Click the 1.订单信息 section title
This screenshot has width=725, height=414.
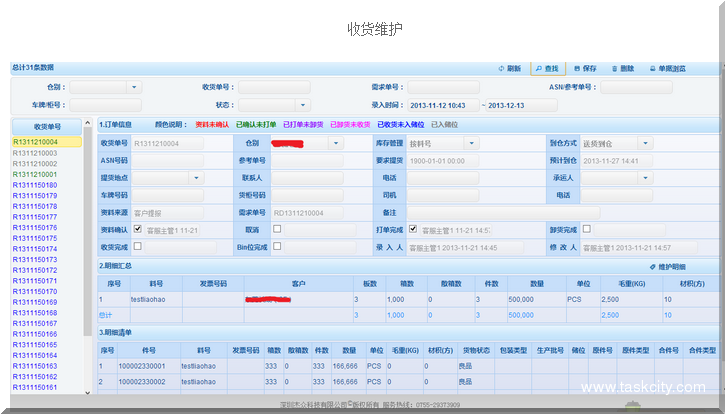(116, 124)
